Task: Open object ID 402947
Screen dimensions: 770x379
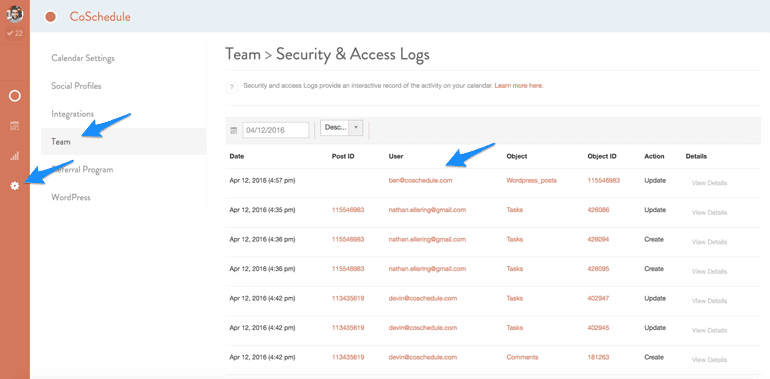Action: [598, 298]
